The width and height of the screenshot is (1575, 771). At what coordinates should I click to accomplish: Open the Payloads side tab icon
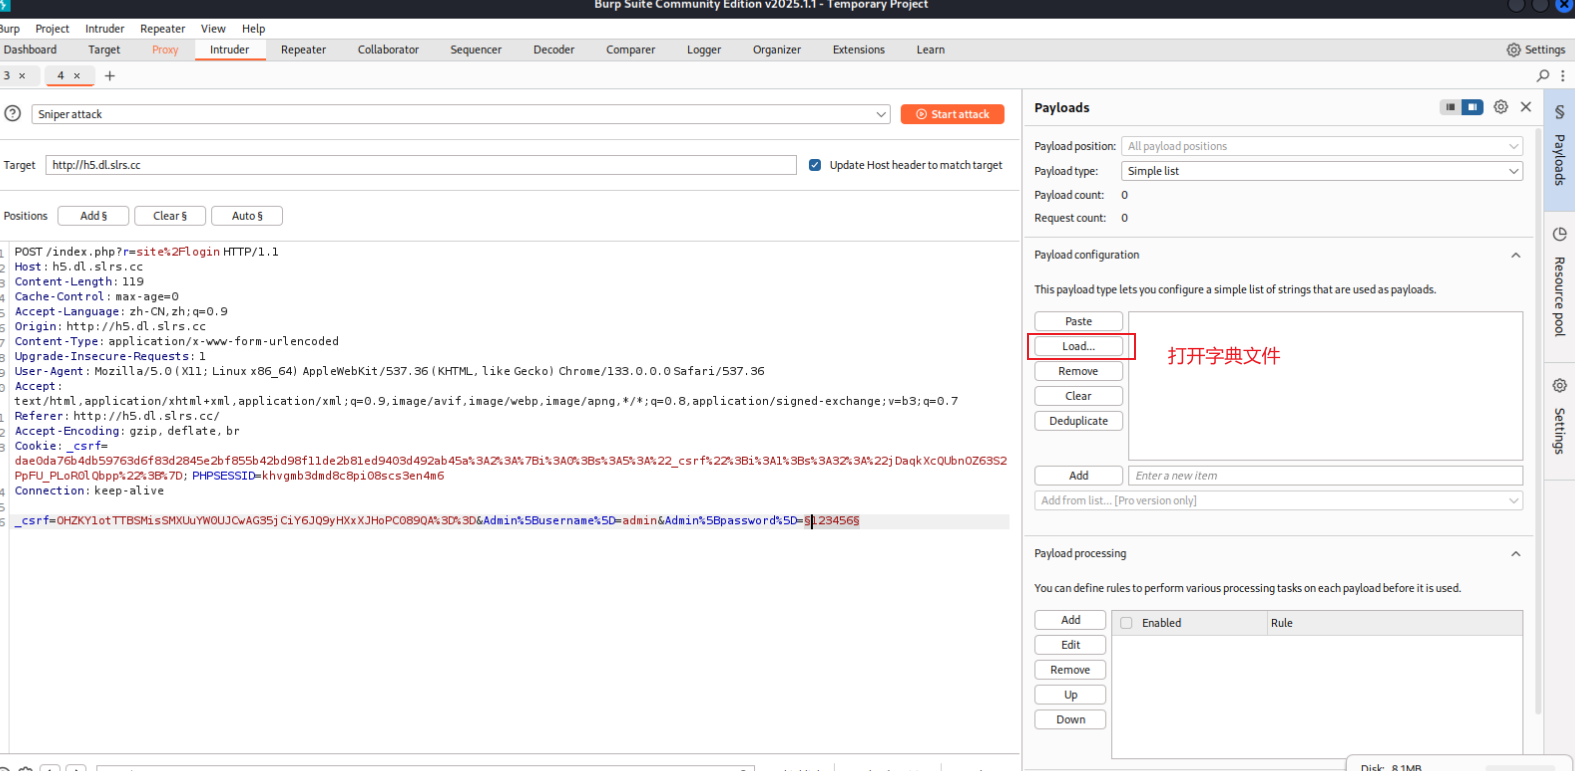[x=1559, y=113]
